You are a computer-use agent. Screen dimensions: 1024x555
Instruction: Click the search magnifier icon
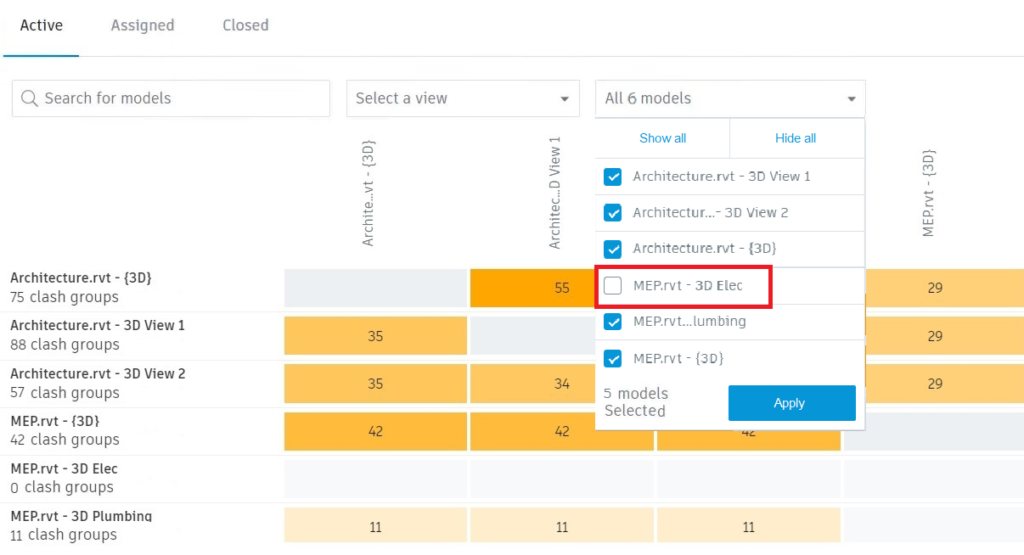pos(29,99)
